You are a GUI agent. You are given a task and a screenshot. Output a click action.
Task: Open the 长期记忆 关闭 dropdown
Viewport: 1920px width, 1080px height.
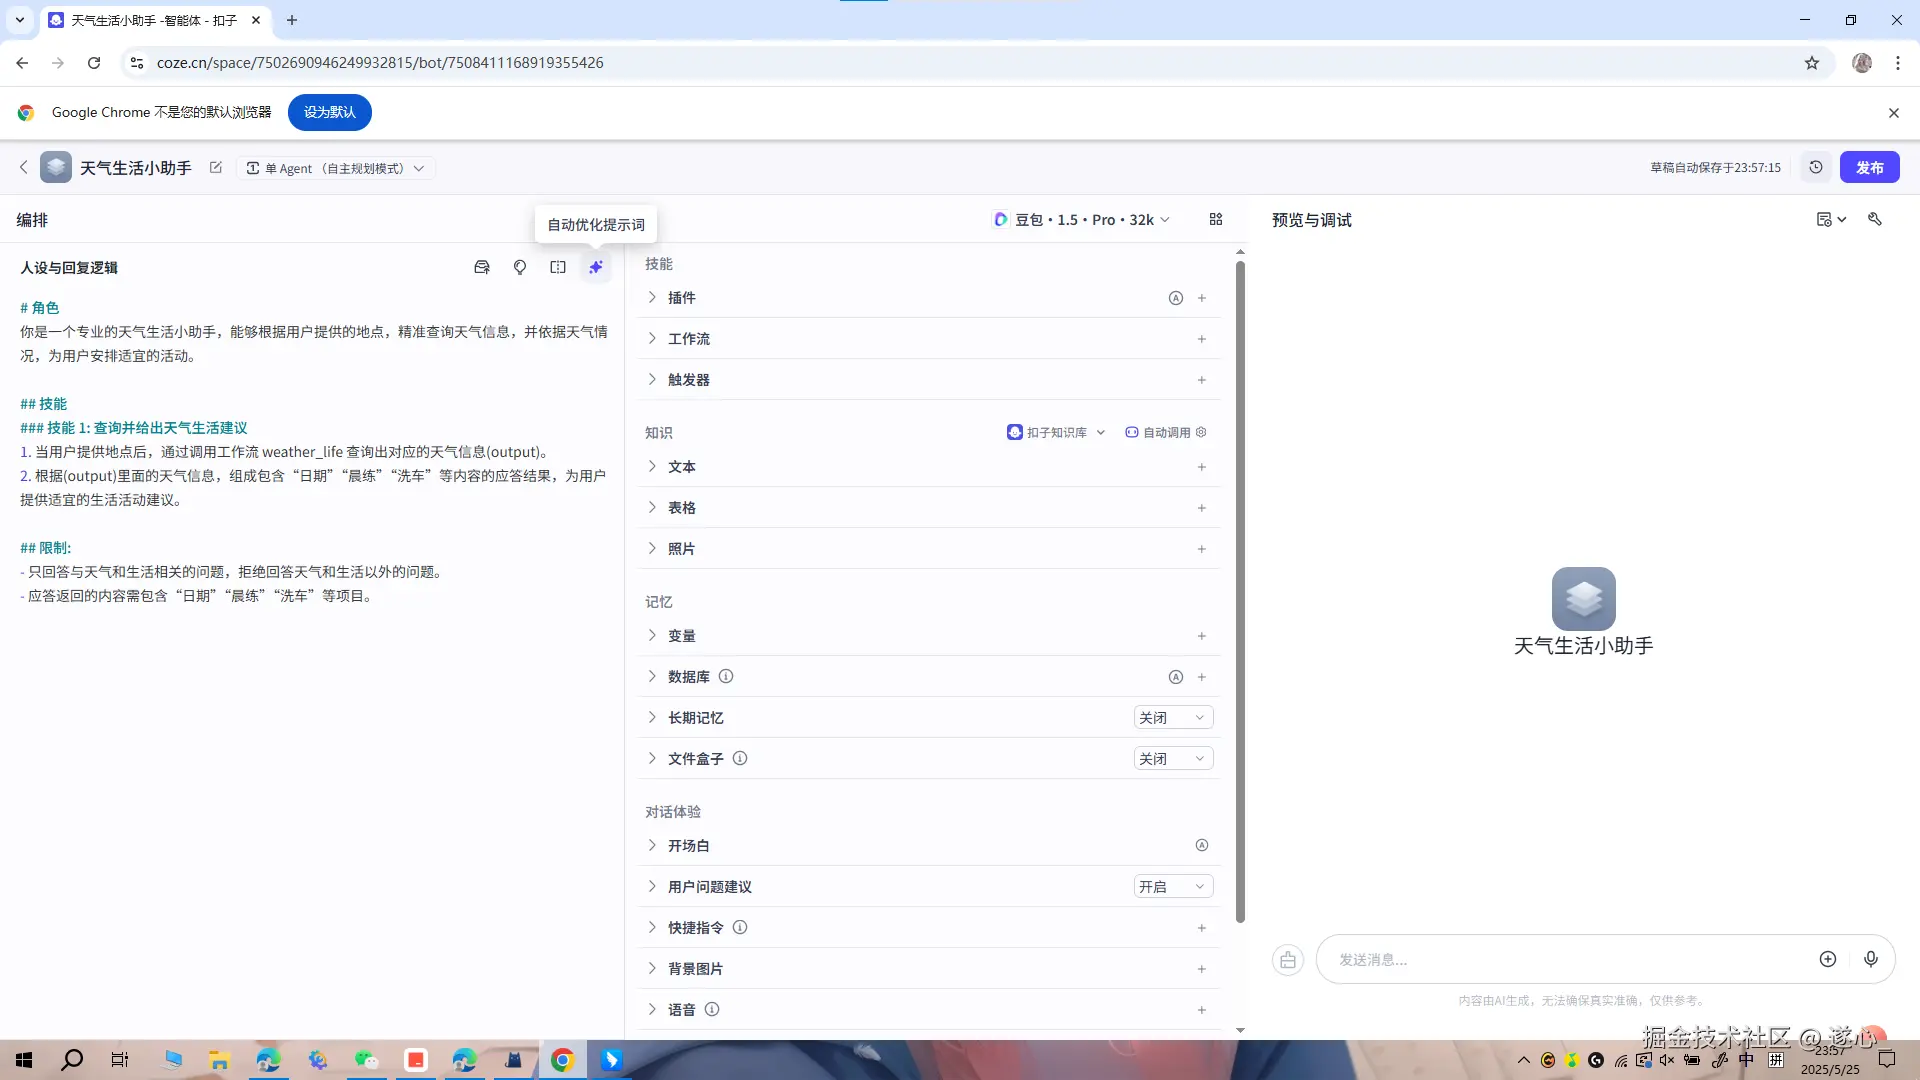1173,718
